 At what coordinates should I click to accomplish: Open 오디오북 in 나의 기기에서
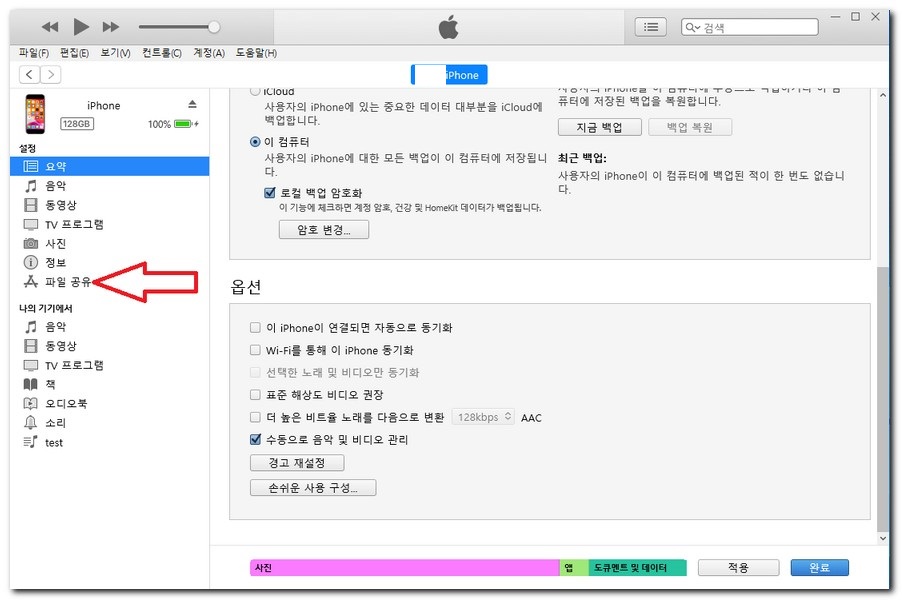click(66, 403)
